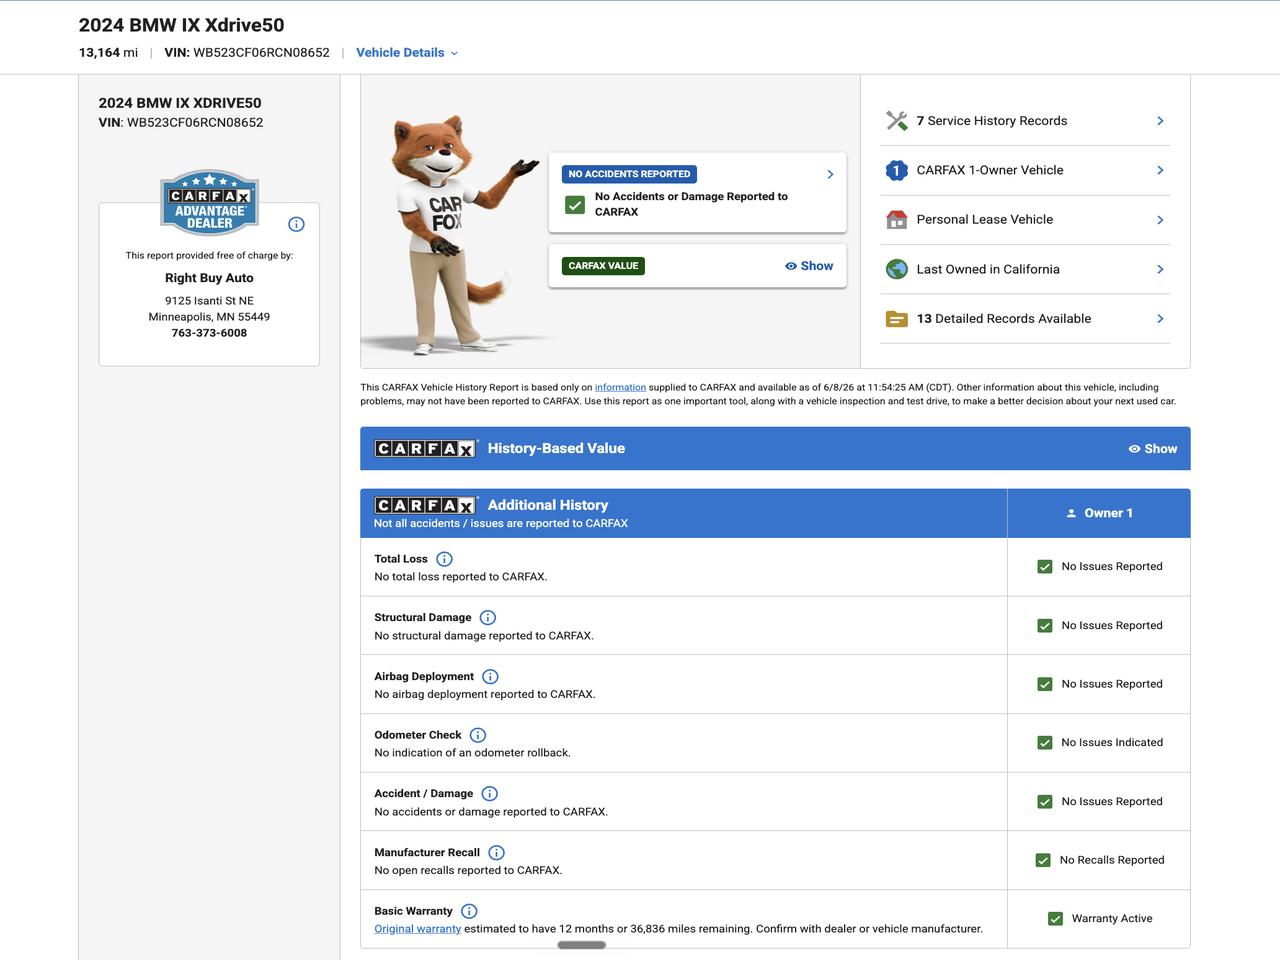Click Airbag Deployment No Issues checkmark

click(1045, 685)
